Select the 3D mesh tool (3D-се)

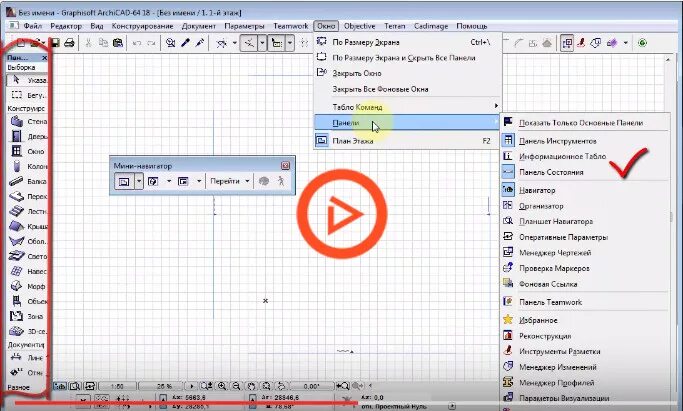point(28,331)
